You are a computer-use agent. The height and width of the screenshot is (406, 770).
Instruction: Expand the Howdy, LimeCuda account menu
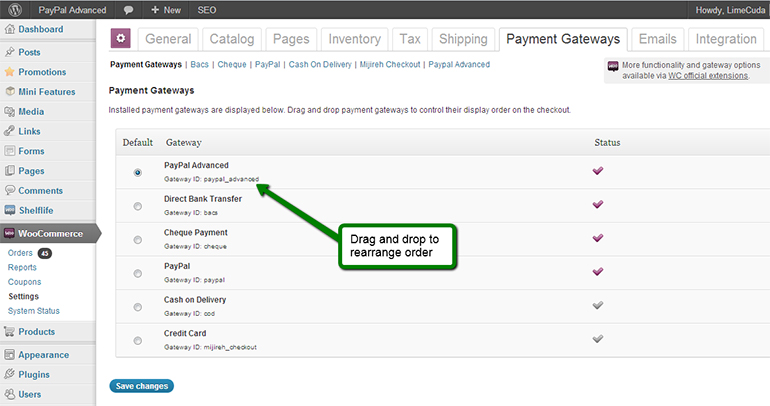click(728, 9)
